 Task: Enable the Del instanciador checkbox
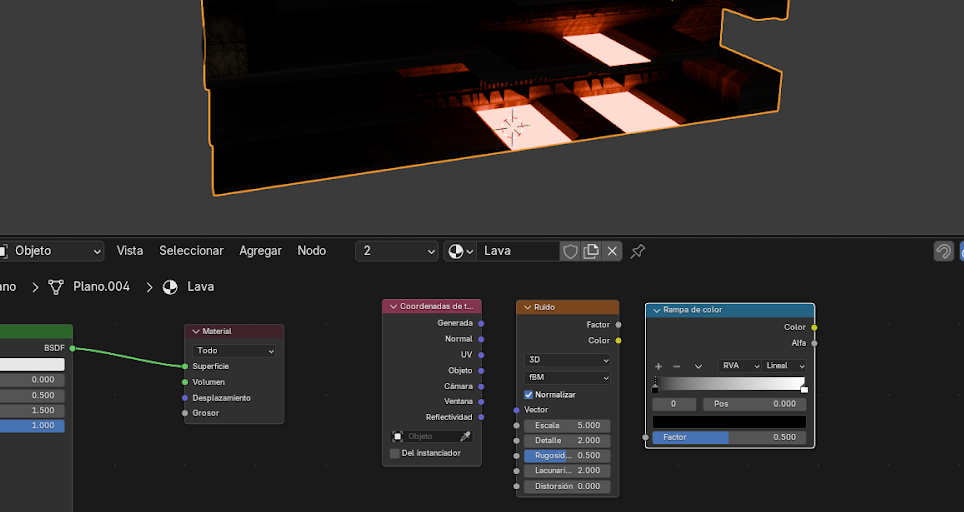pos(394,453)
